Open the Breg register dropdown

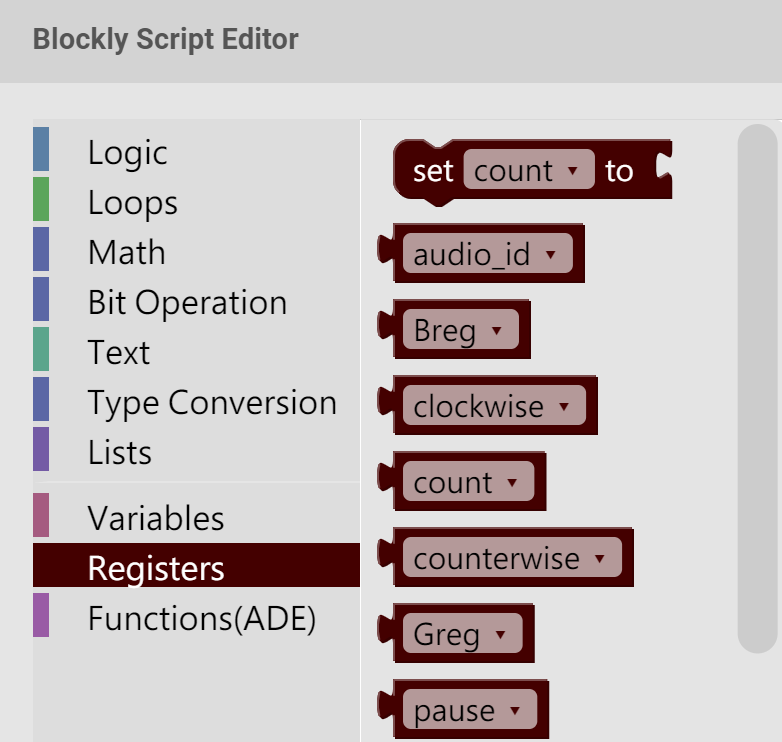pos(461,329)
